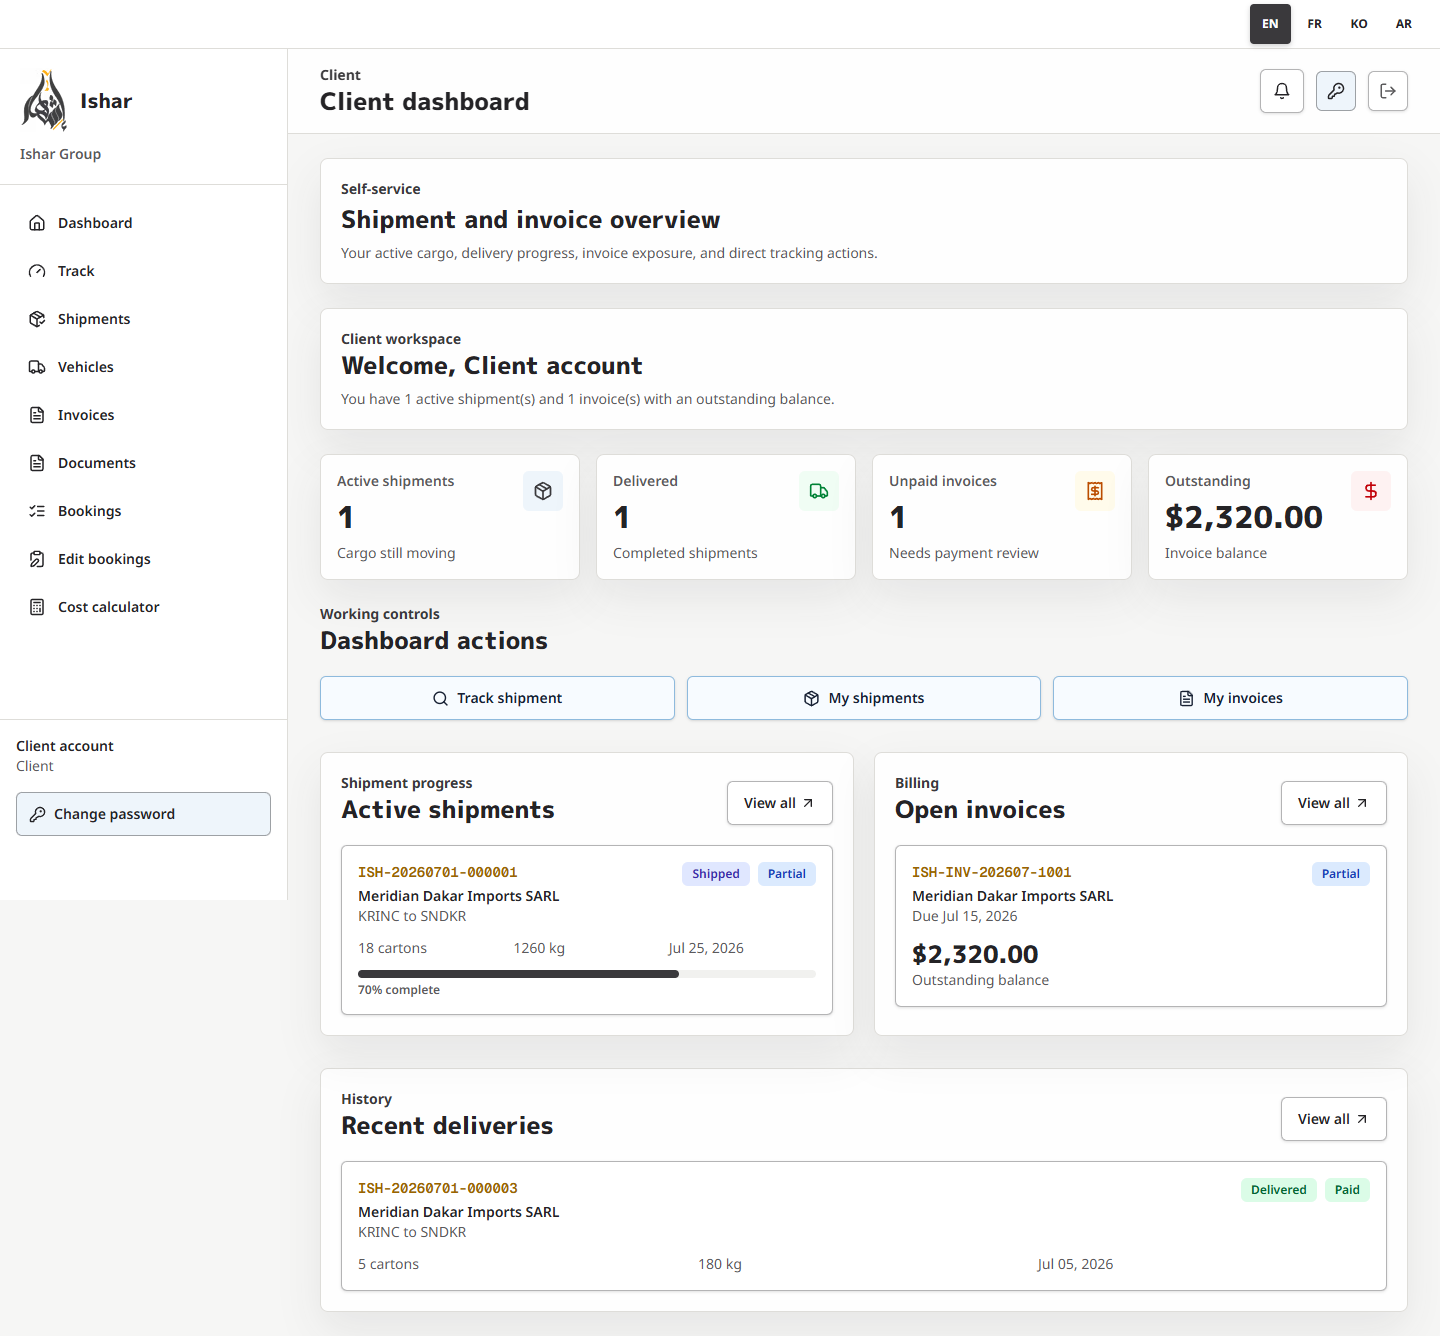Open Cost calculator in the sidebar
Viewport: 1440px width, 1336px height.
pyautogui.click(x=144, y=607)
